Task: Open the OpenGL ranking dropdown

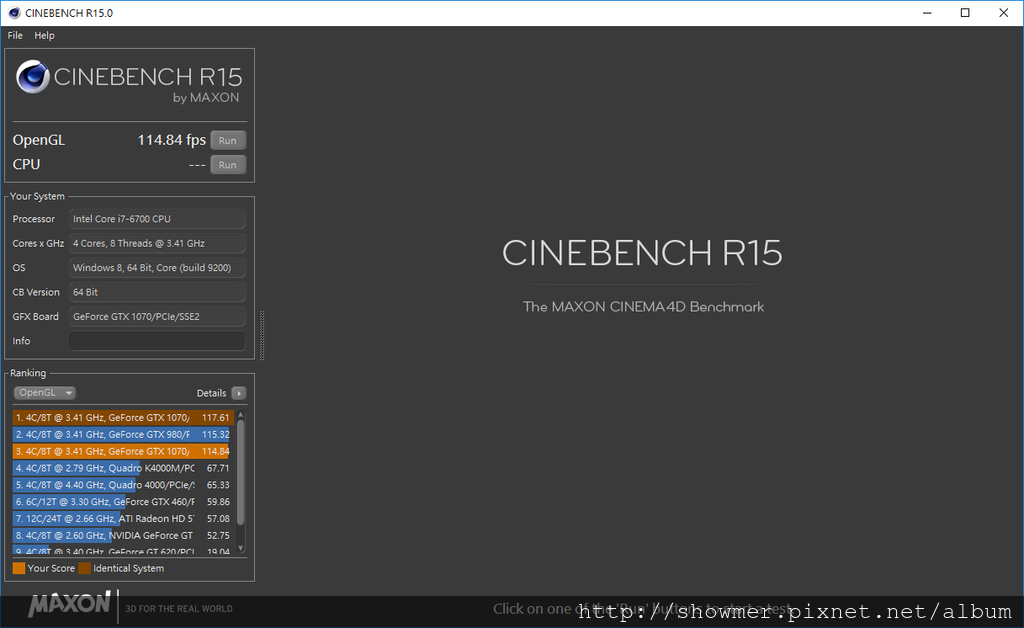Action: coord(45,392)
